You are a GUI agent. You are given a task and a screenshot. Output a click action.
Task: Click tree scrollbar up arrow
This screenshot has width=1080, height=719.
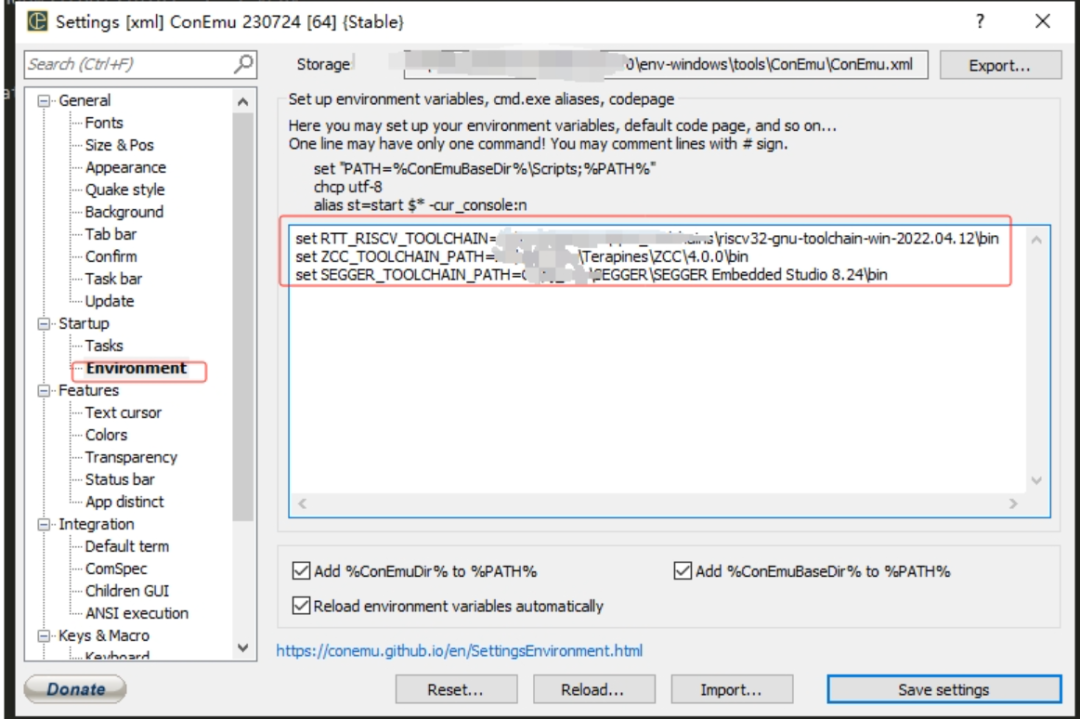point(242,102)
